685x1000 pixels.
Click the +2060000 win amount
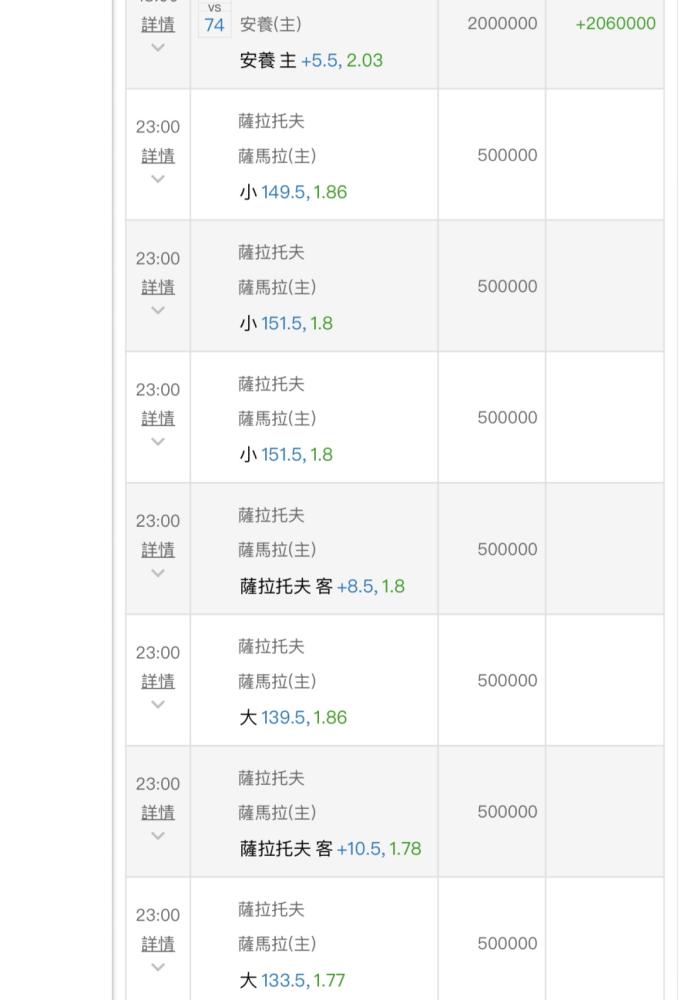[x=615, y=24]
